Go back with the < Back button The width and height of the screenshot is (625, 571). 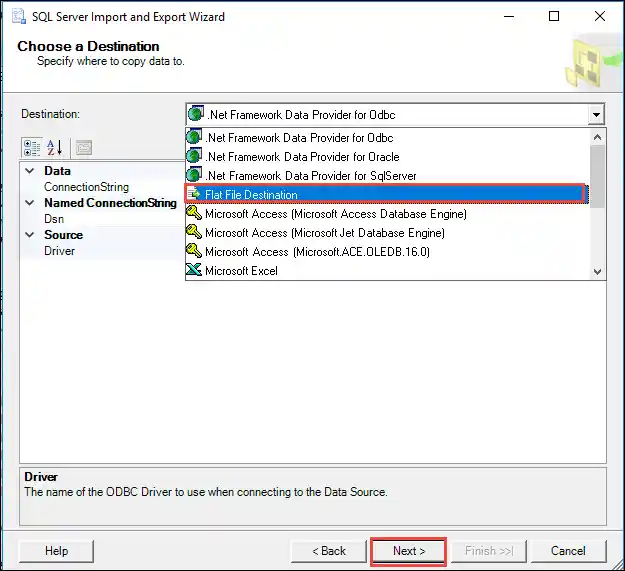click(329, 551)
